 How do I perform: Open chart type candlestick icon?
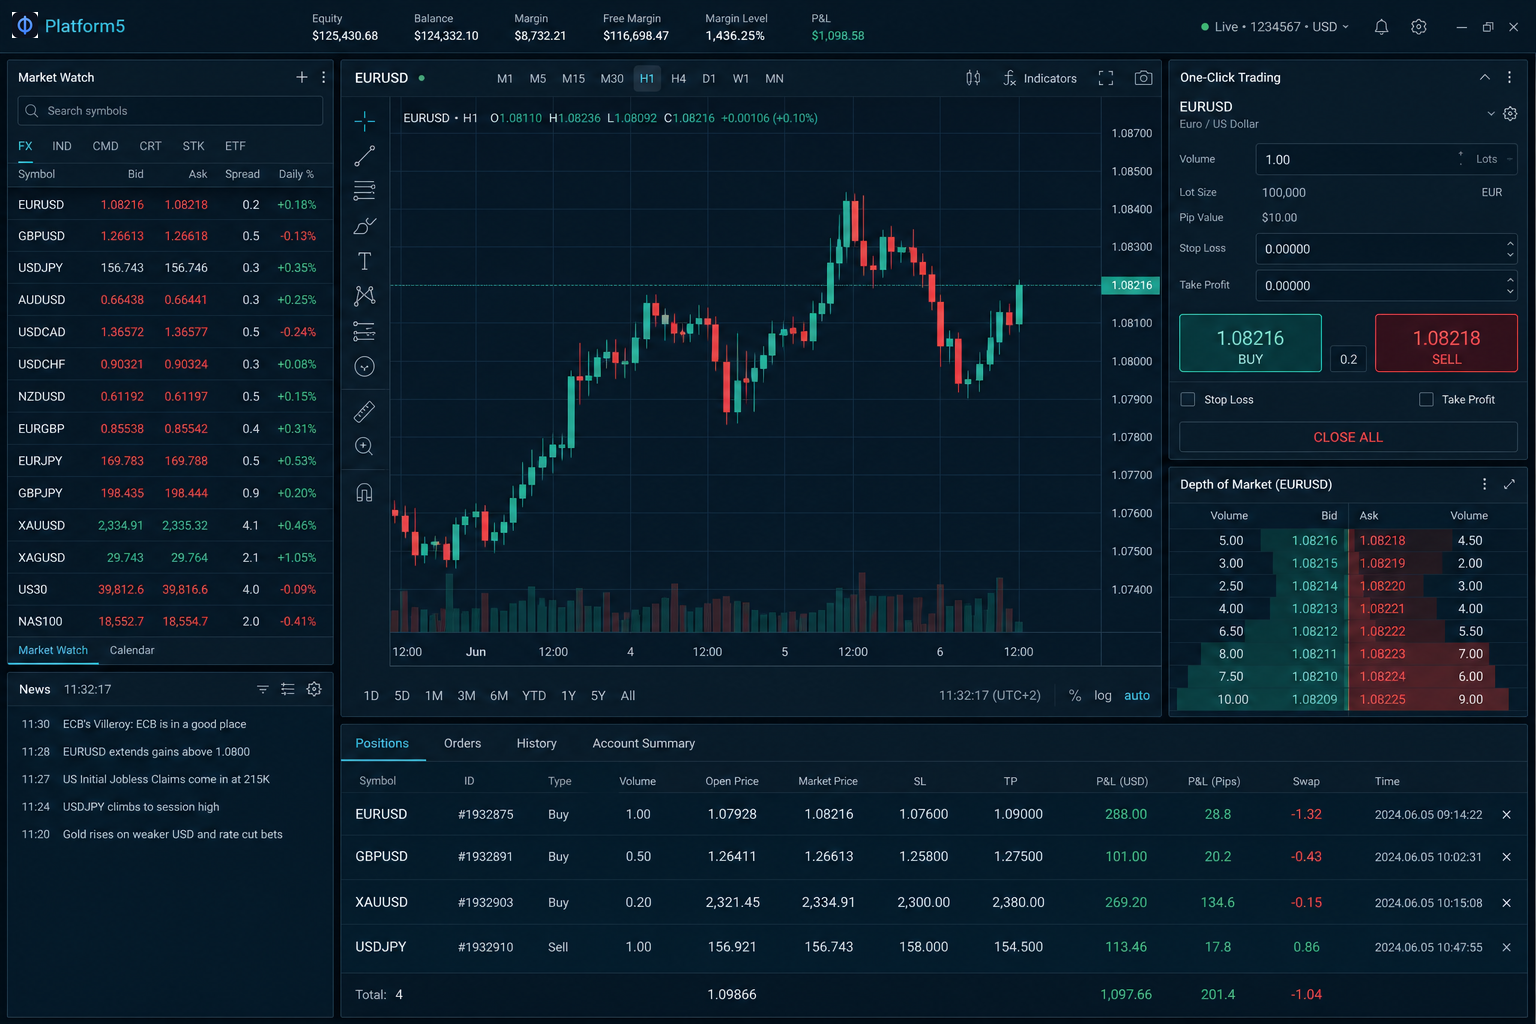coord(973,78)
